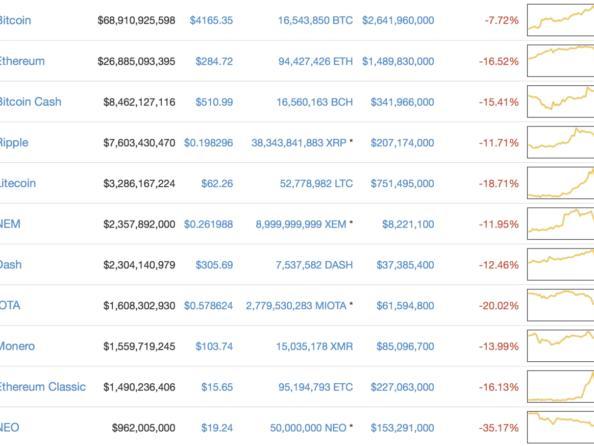The height and width of the screenshot is (446, 594).
Task: Open Monero supply 15,035,178 XMR
Action: [314, 346]
